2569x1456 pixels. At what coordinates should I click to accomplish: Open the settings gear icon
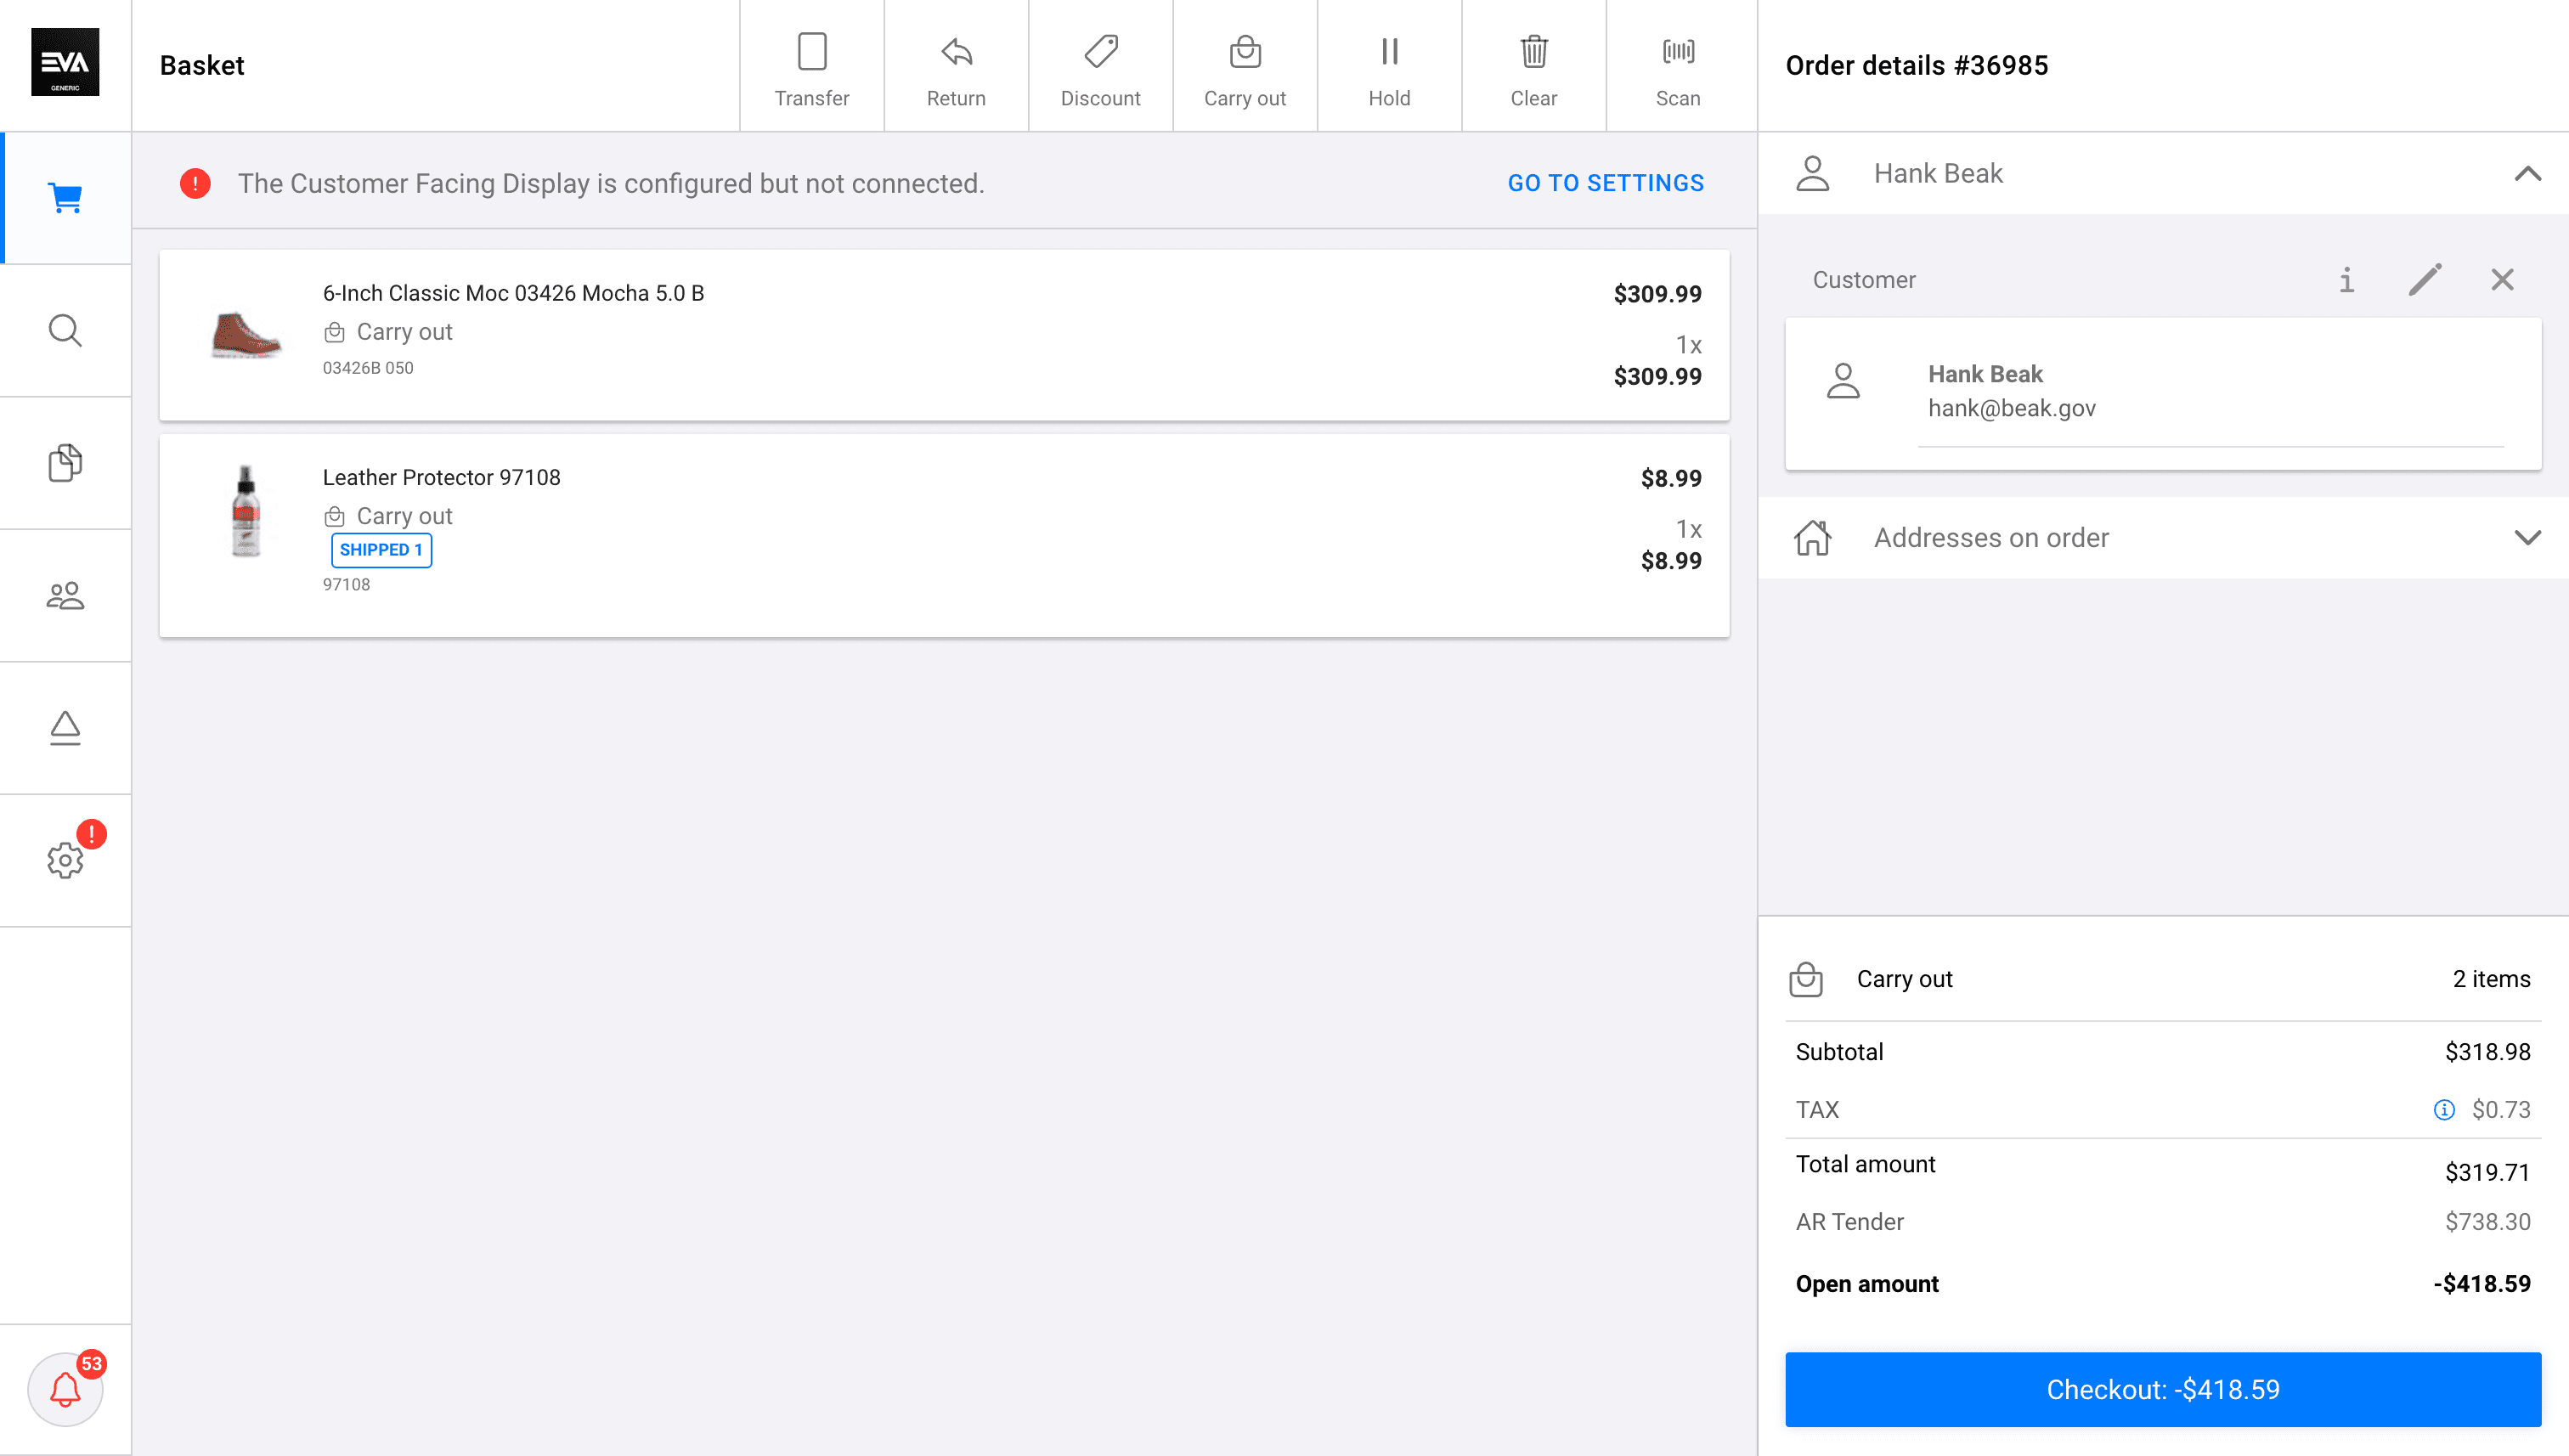point(65,860)
